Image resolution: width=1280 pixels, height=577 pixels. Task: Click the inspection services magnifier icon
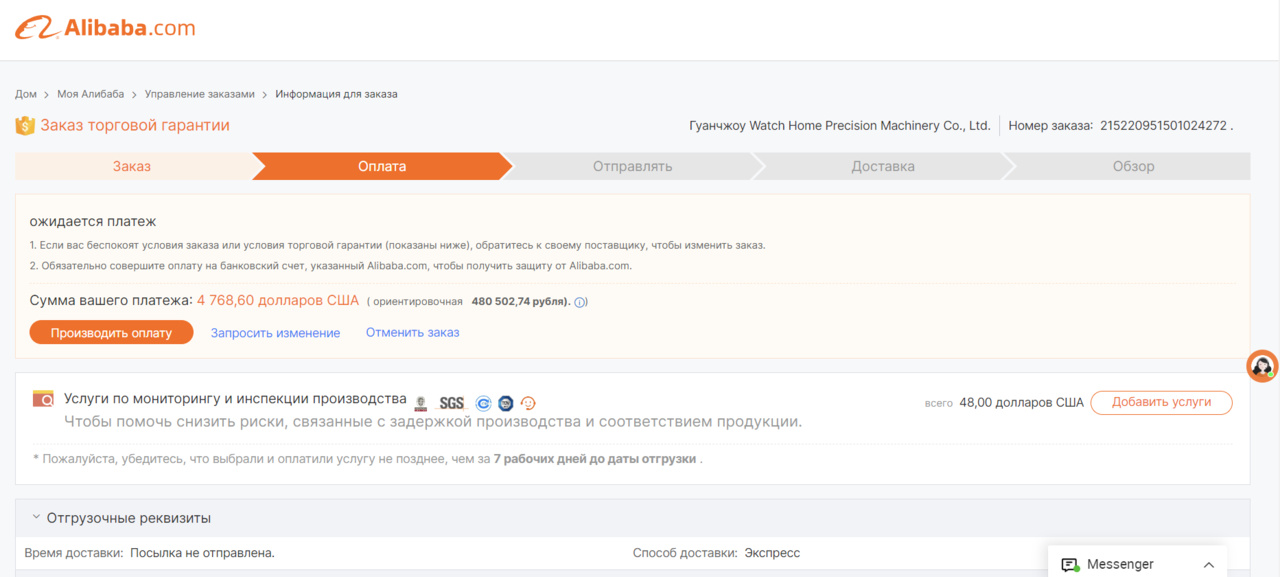(x=43, y=399)
